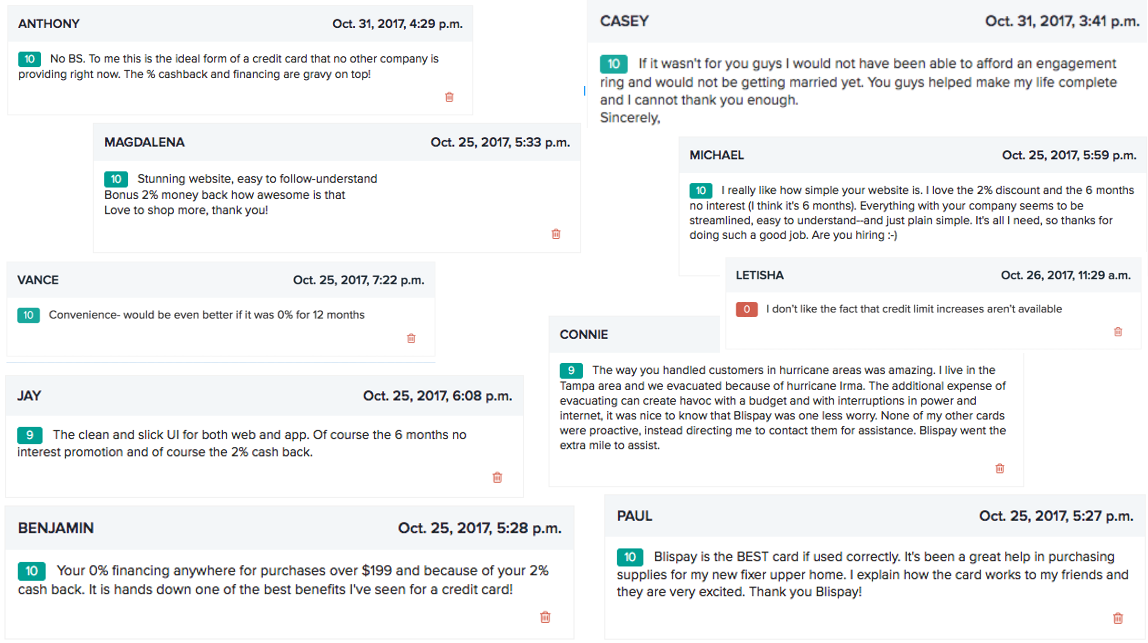Click the MAGDALENA reviewer name

click(x=144, y=142)
